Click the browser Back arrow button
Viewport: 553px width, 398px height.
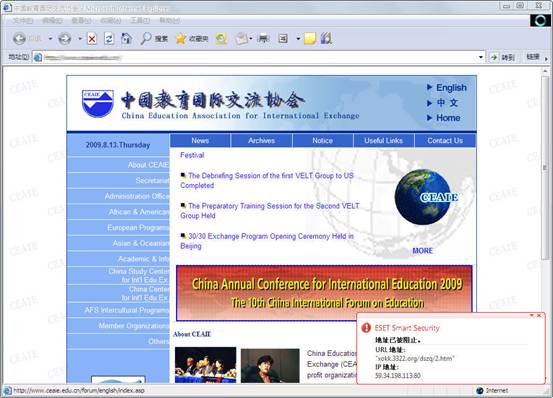(x=19, y=38)
